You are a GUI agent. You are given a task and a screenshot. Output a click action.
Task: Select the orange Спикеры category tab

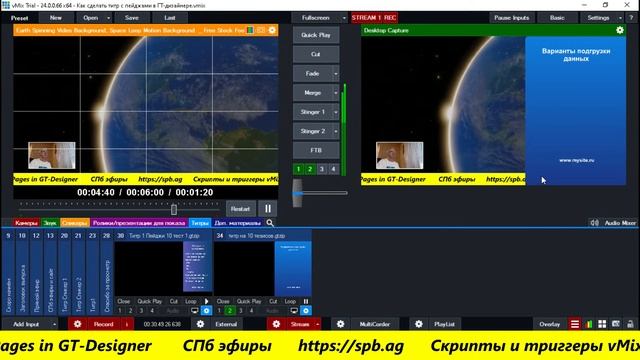pos(75,223)
